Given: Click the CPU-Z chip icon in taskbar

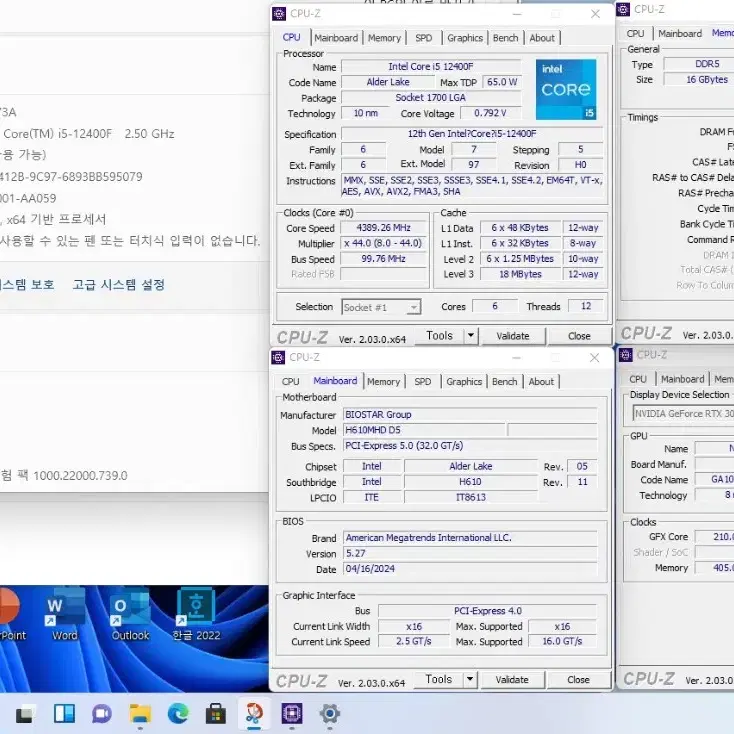Looking at the screenshot, I should 292,713.
